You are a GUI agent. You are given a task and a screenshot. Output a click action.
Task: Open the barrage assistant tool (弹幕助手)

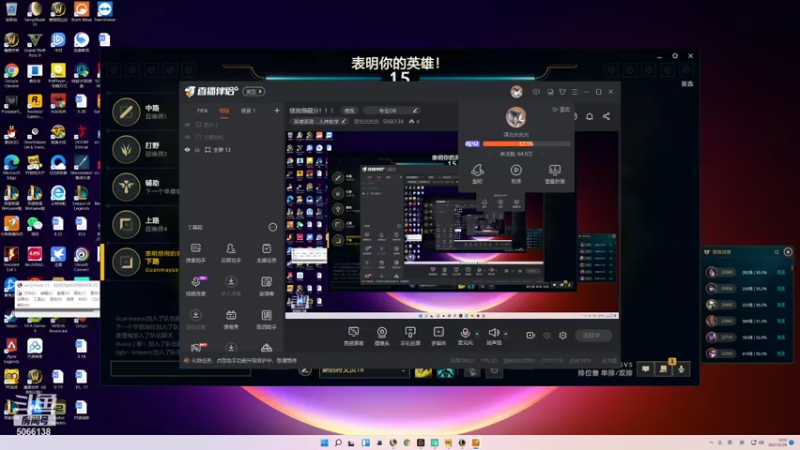(x=195, y=253)
